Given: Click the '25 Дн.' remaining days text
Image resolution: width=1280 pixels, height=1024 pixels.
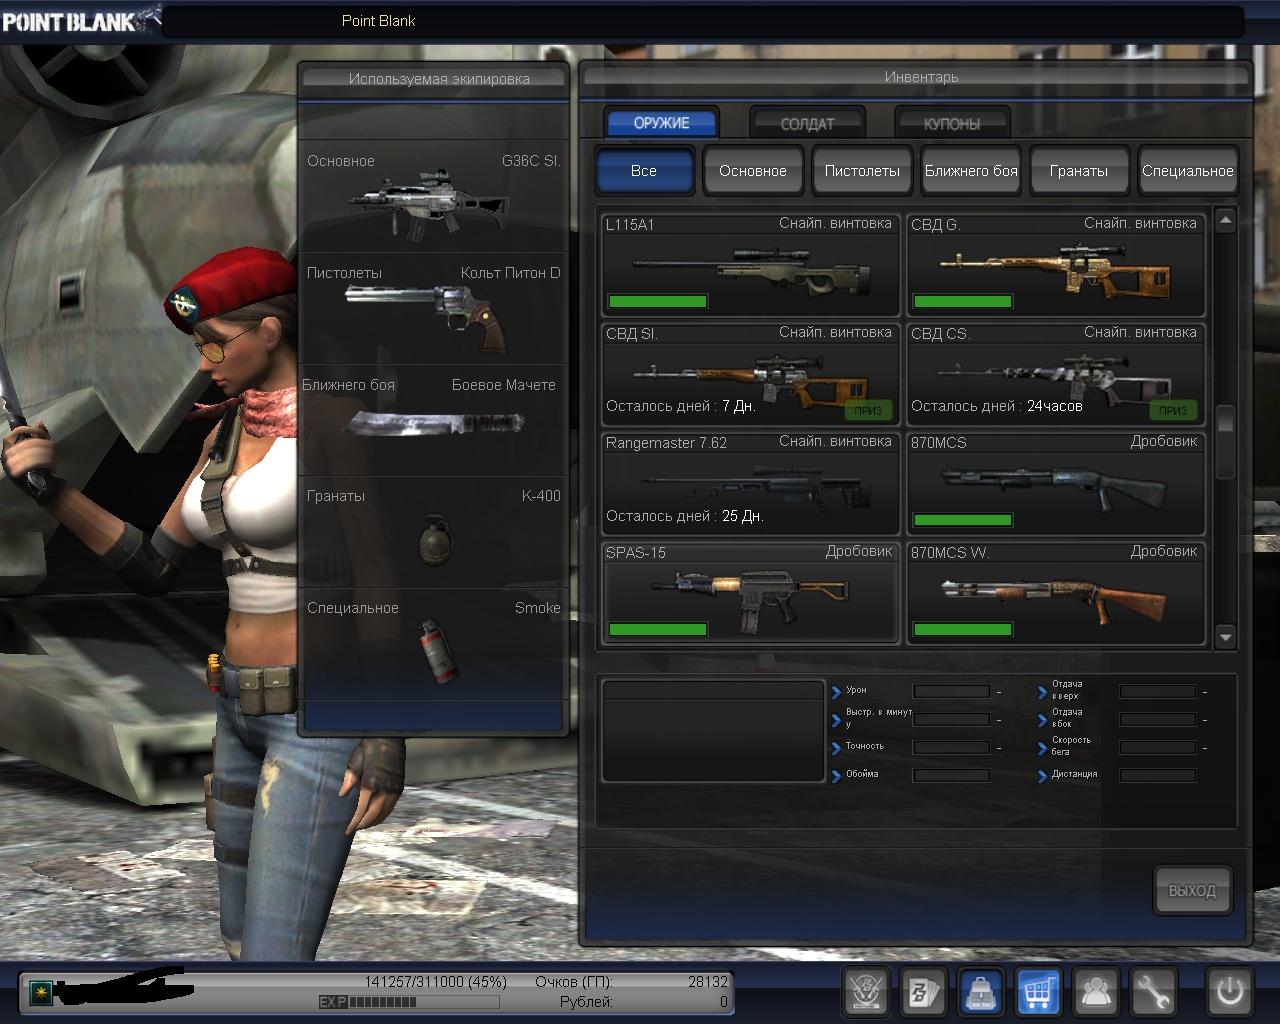Looking at the screenshot, I should (743, 516).
